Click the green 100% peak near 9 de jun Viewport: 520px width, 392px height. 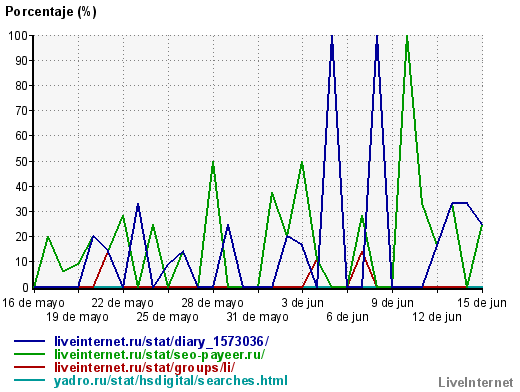coord(407,37)
